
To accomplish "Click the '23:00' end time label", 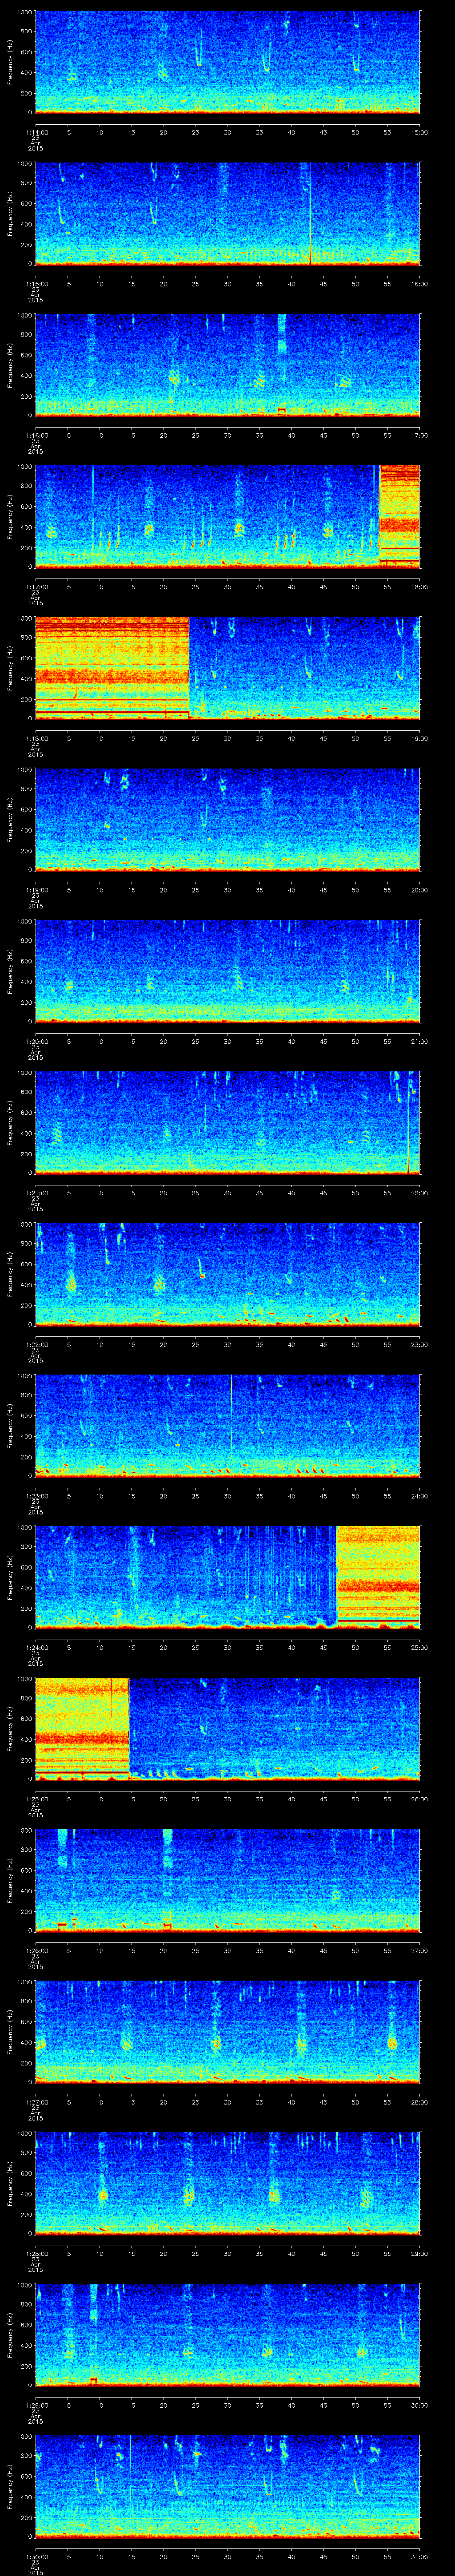I will (x=420, y=1345).
